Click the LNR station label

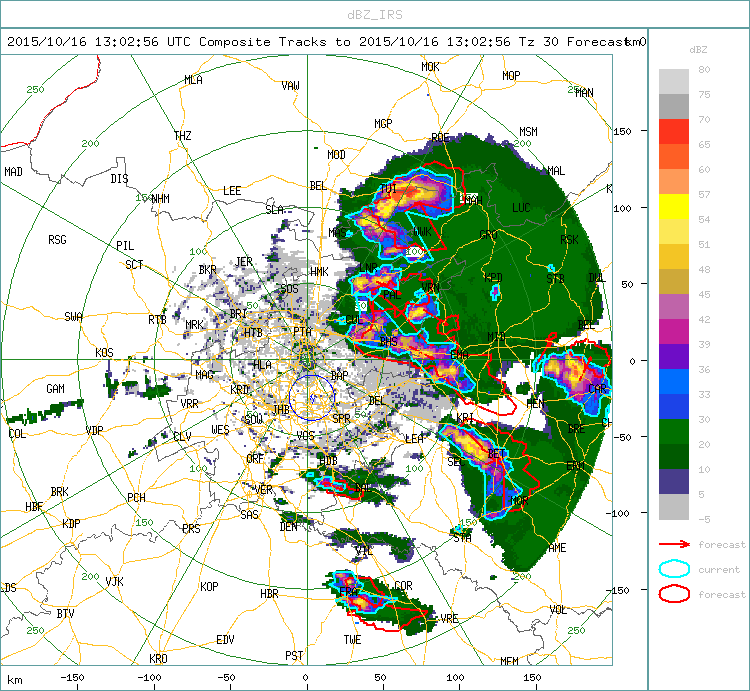(x=368, y=268)
